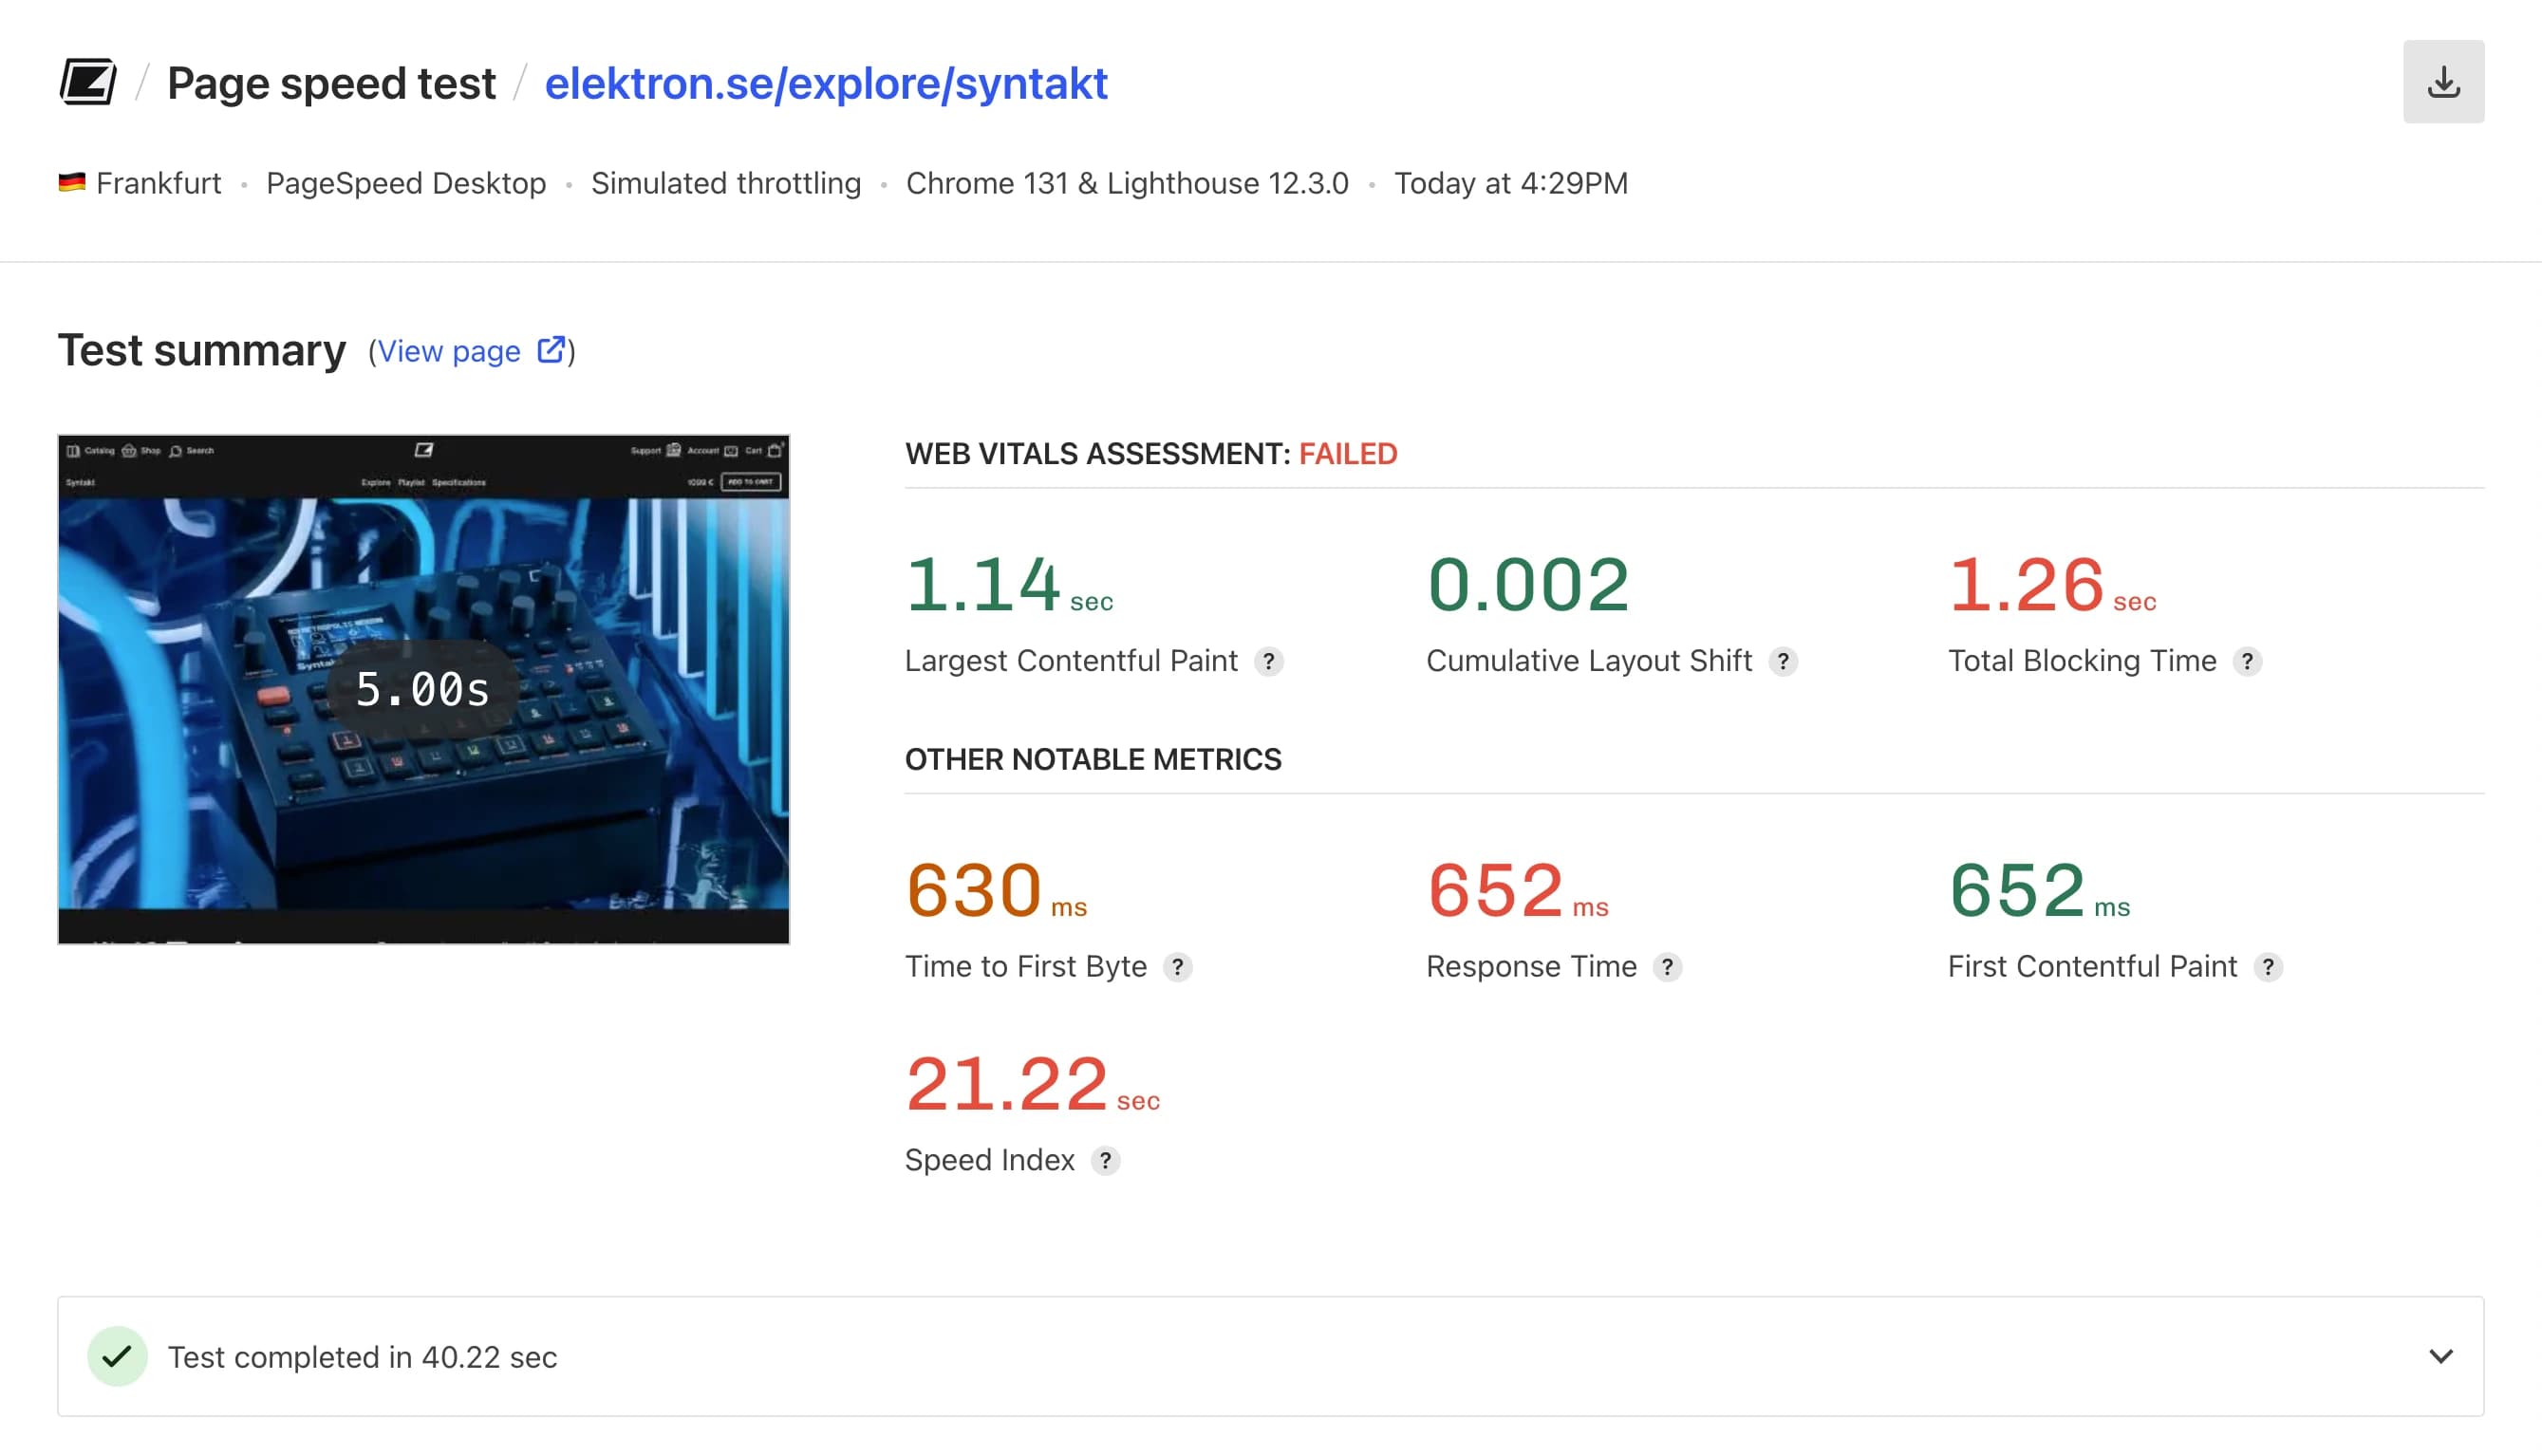This screenshot has height=1456, width=2542.
Task: Click the Time to First Byte question mark
Action: point(1180,967)
